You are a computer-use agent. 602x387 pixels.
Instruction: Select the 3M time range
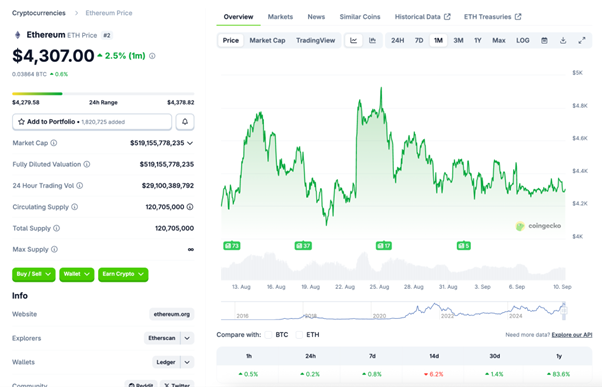click(458, 40)
